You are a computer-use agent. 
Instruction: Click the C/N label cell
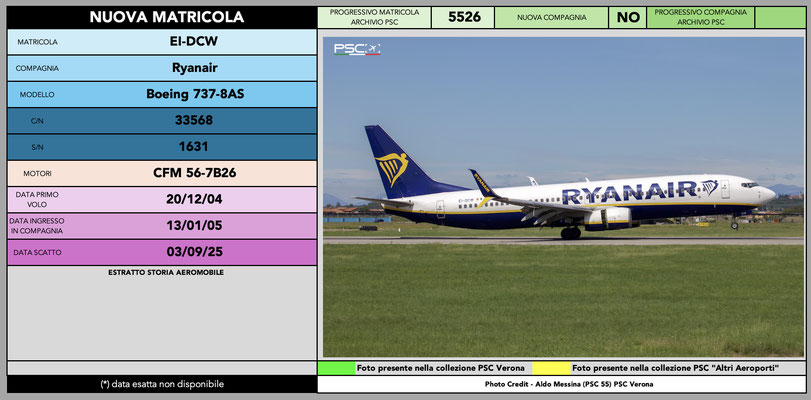click(37, 121)
